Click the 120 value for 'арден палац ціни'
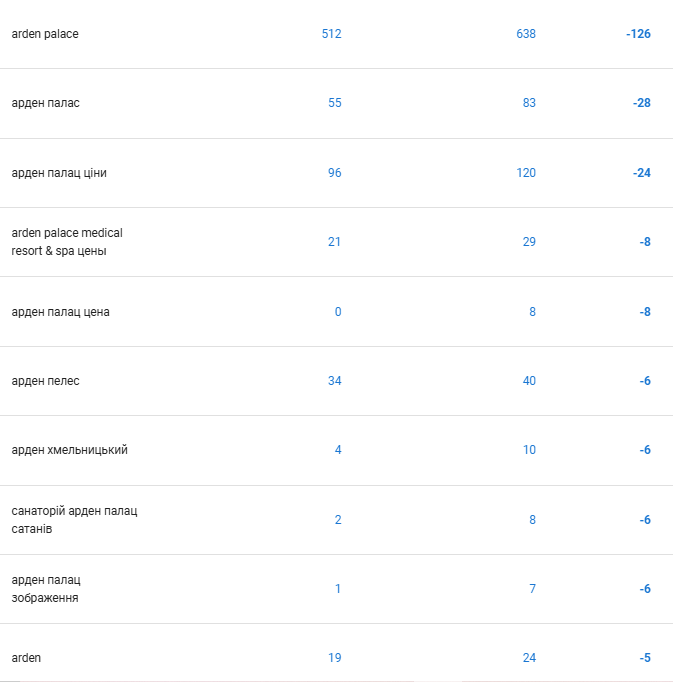 pos(526,173)
